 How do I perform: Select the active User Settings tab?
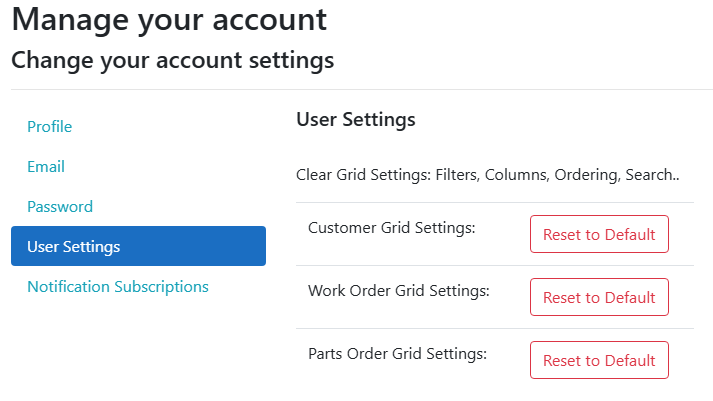click(138, 246)
